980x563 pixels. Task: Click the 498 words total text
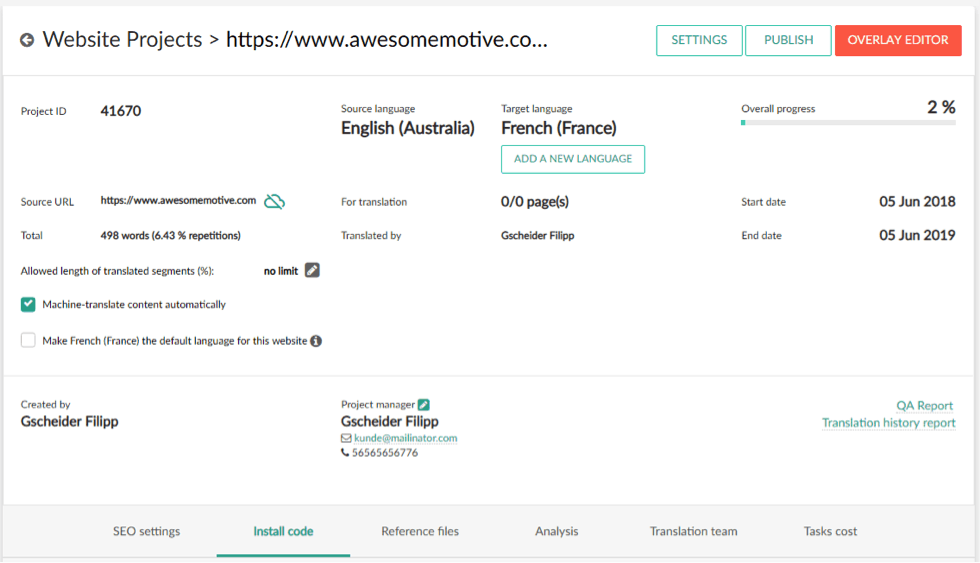tap(171, 236)
